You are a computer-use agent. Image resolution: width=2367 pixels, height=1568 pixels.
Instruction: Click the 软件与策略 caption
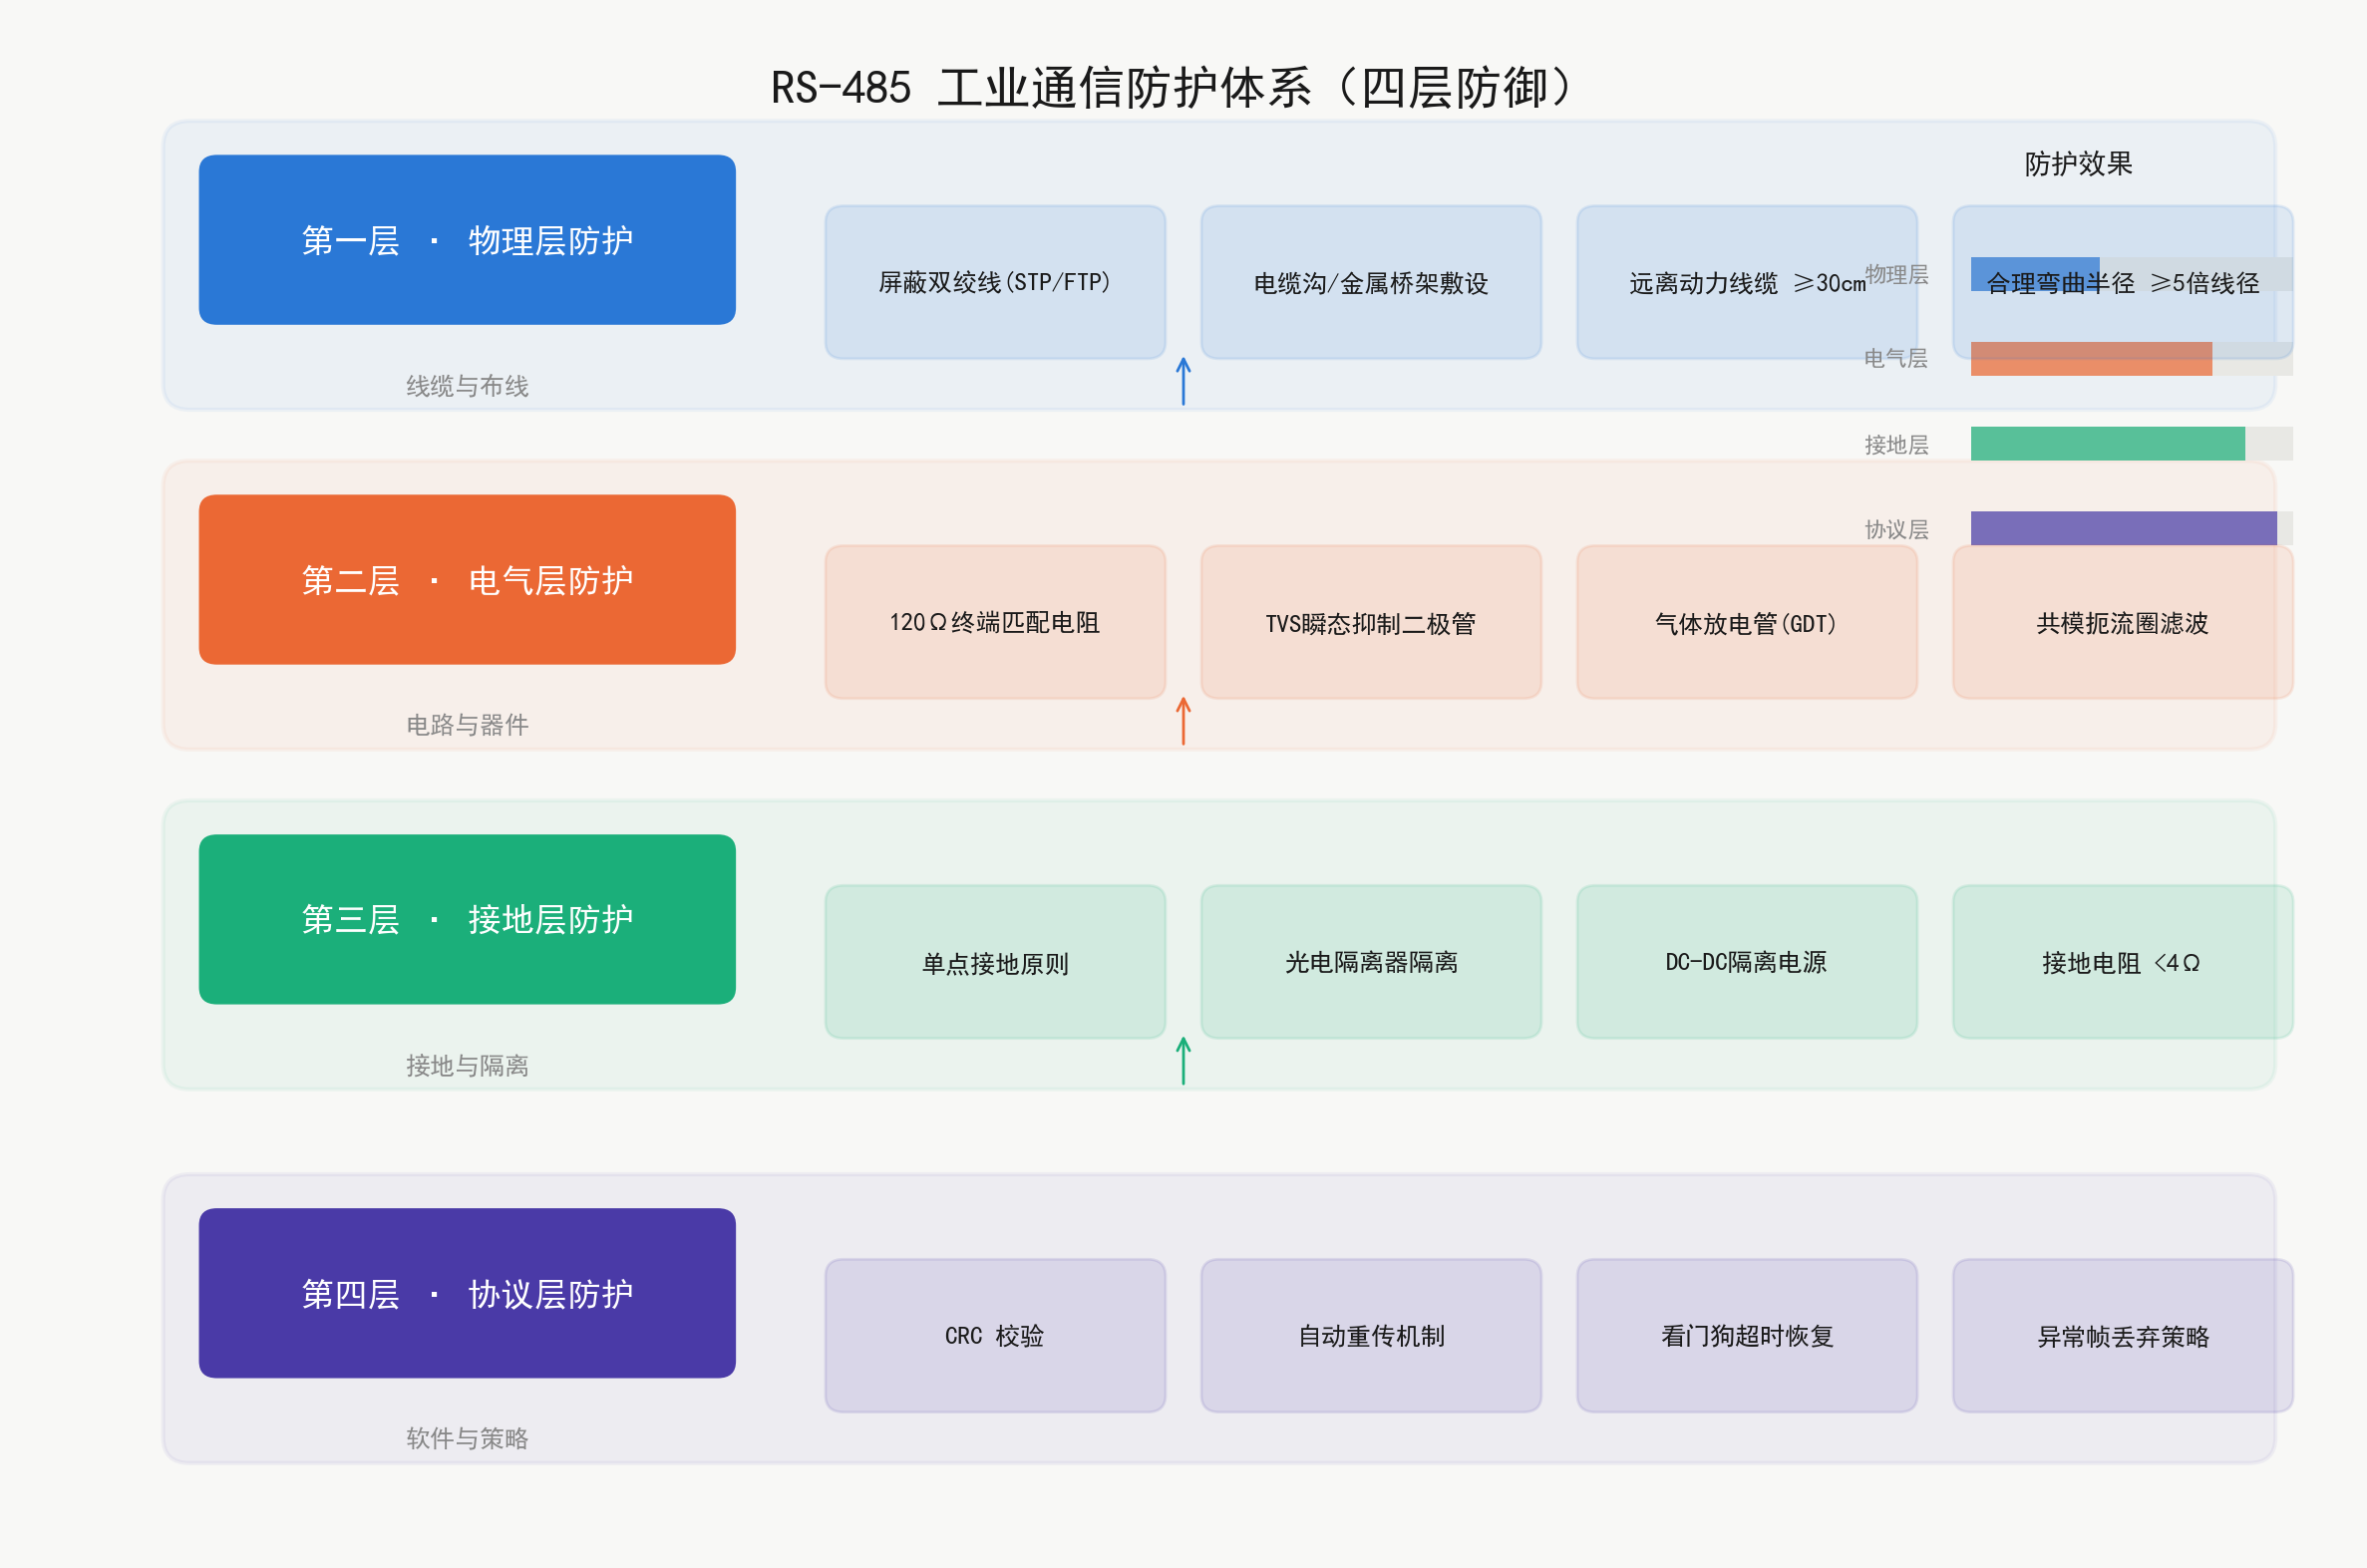(467, 1438)
